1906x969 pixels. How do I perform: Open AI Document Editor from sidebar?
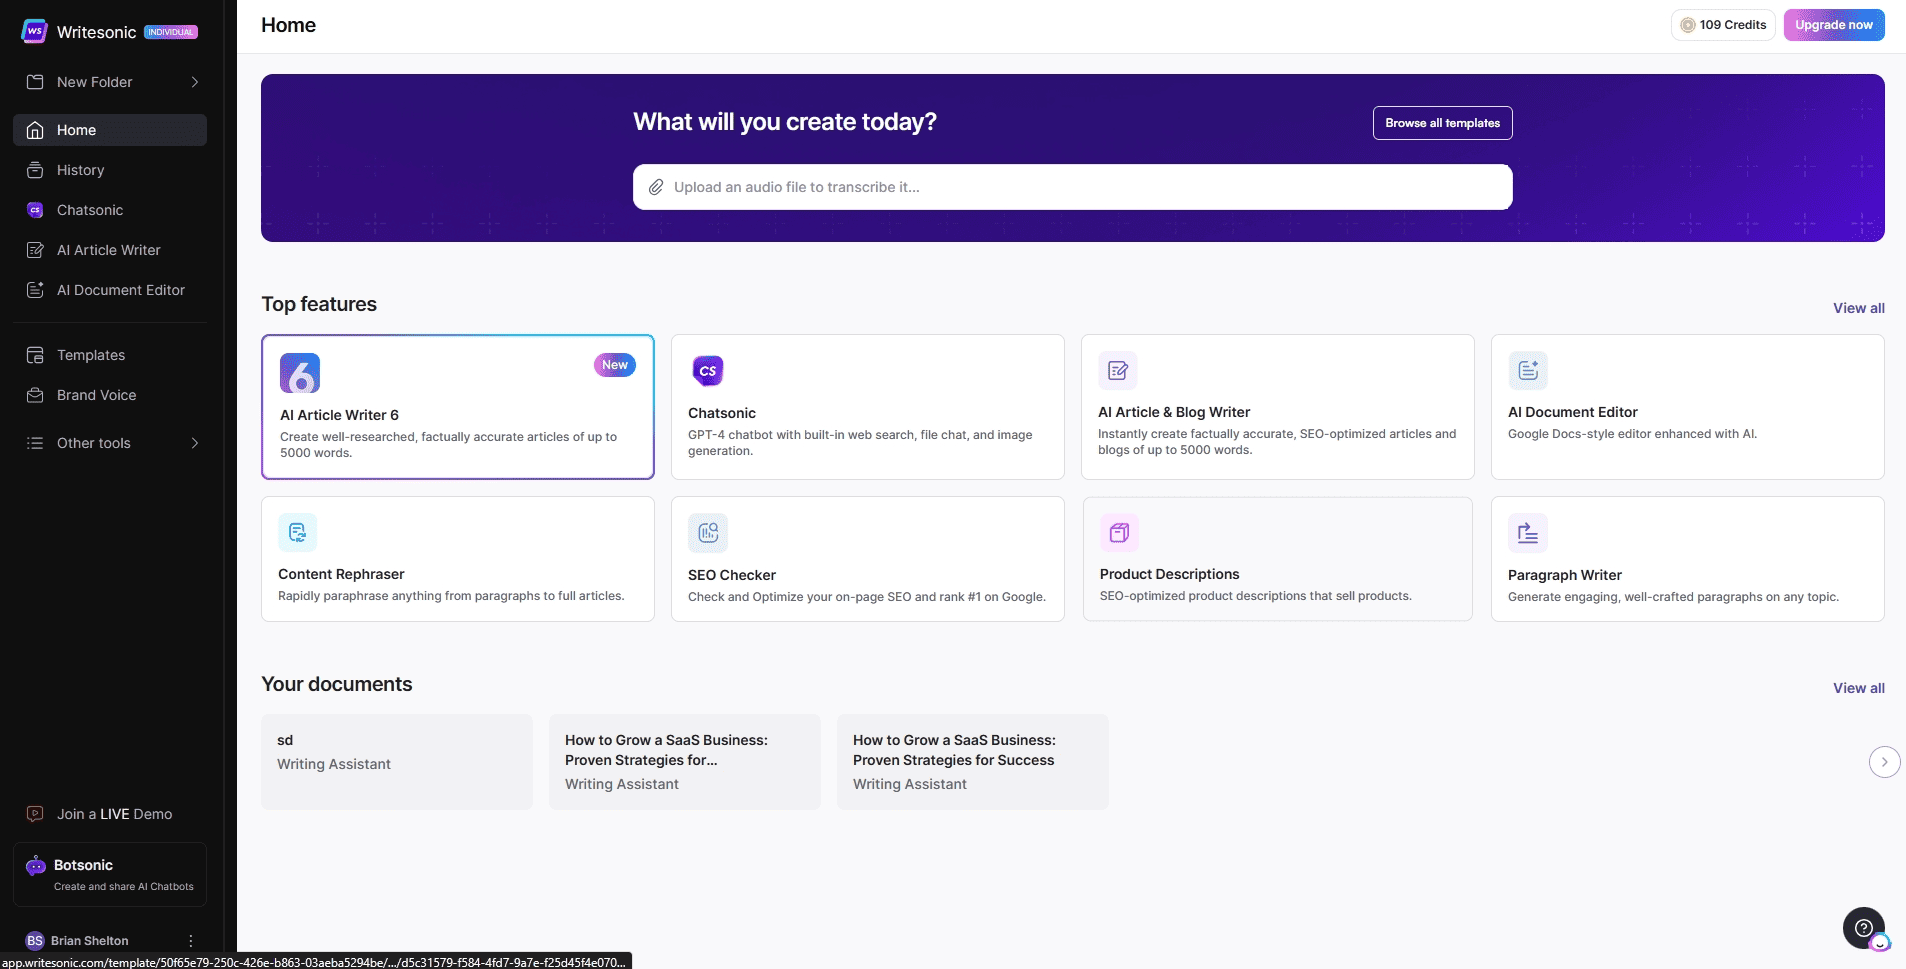pos(110,290)
